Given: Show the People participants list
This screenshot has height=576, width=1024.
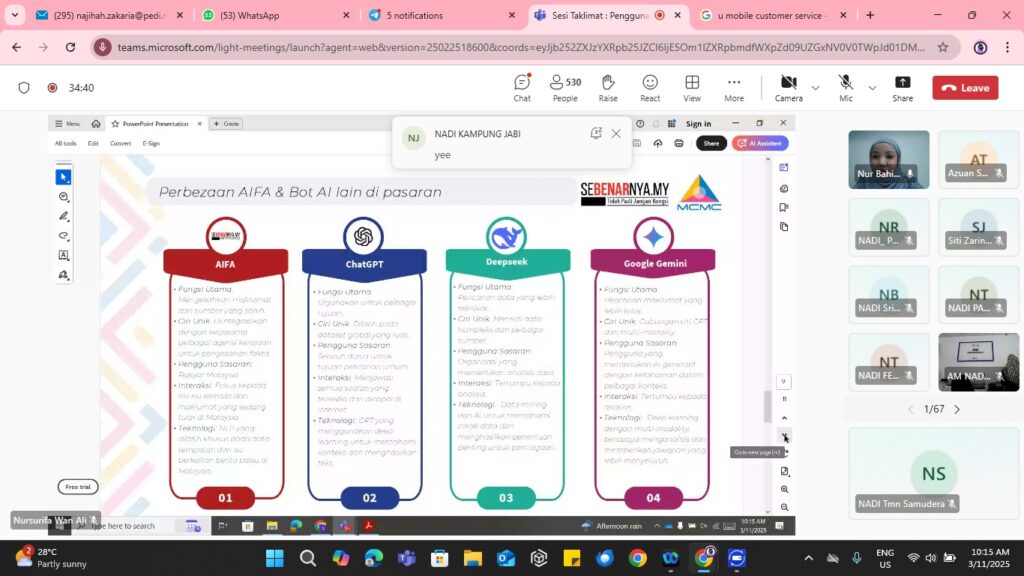Looking at the screenshot, I should point(565,87).
